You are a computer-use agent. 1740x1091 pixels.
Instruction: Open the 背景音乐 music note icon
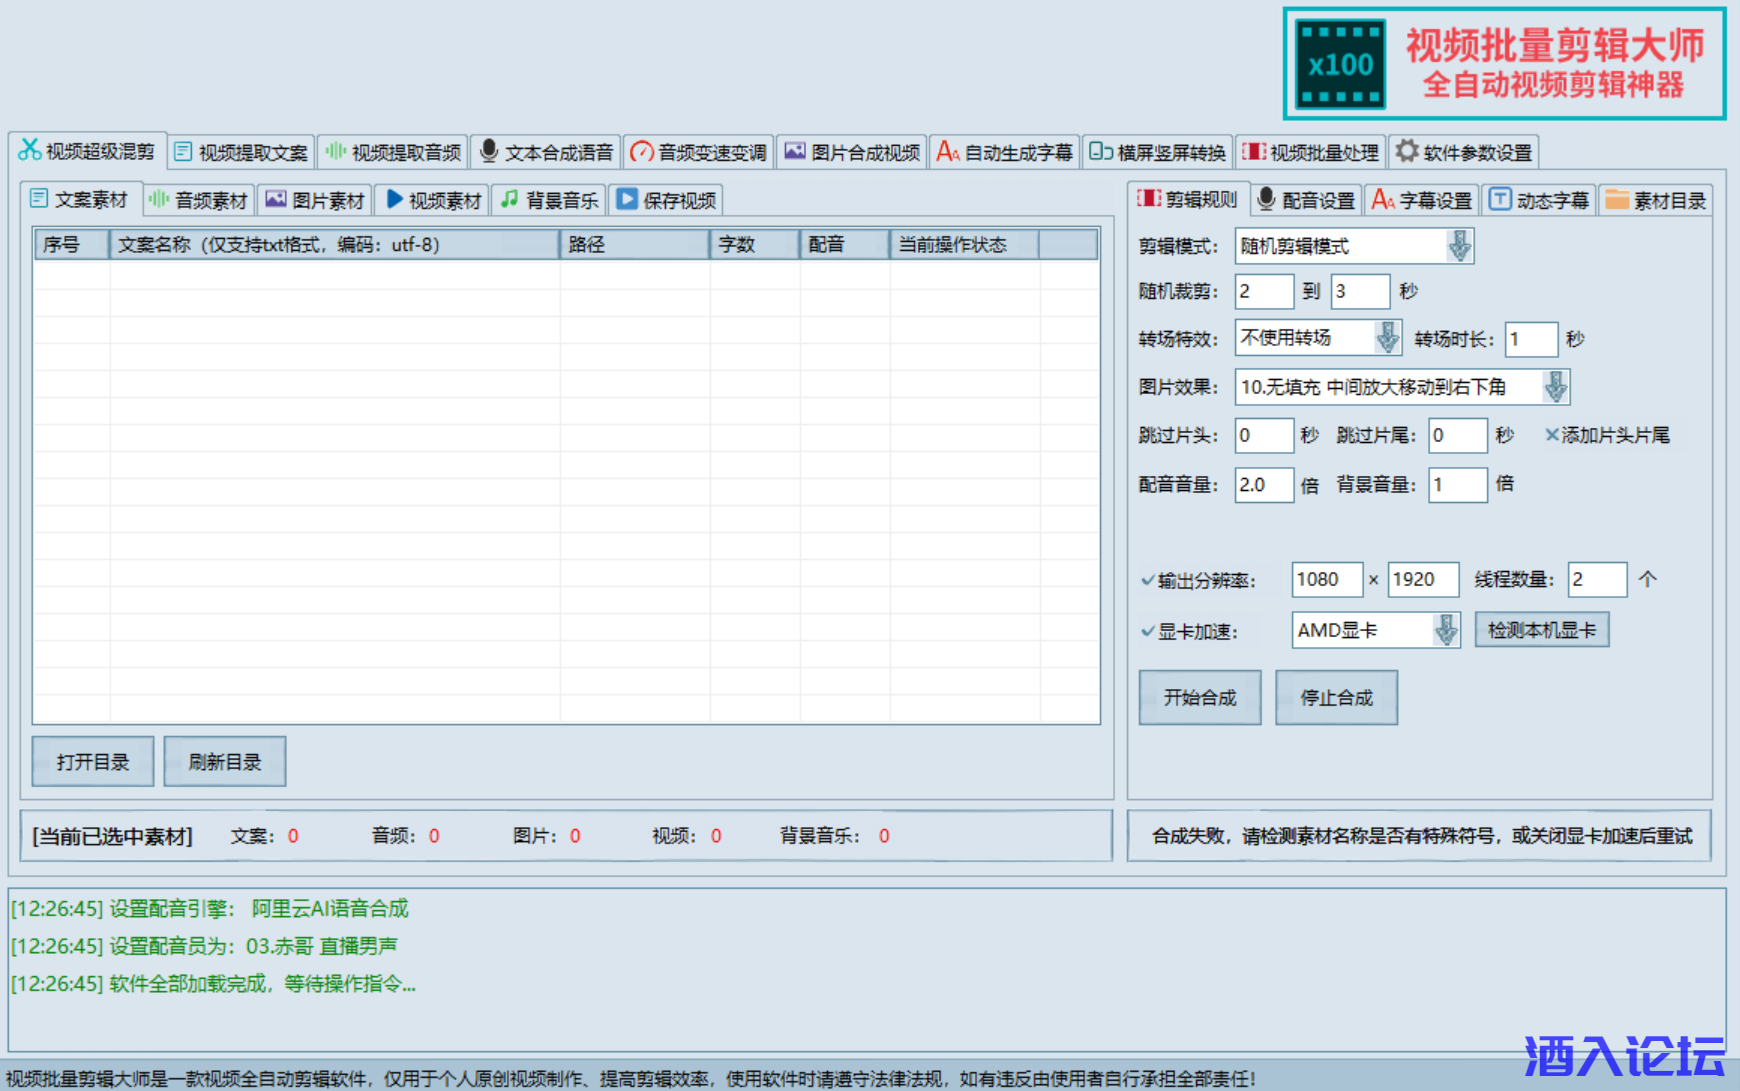tap(509, 199)
